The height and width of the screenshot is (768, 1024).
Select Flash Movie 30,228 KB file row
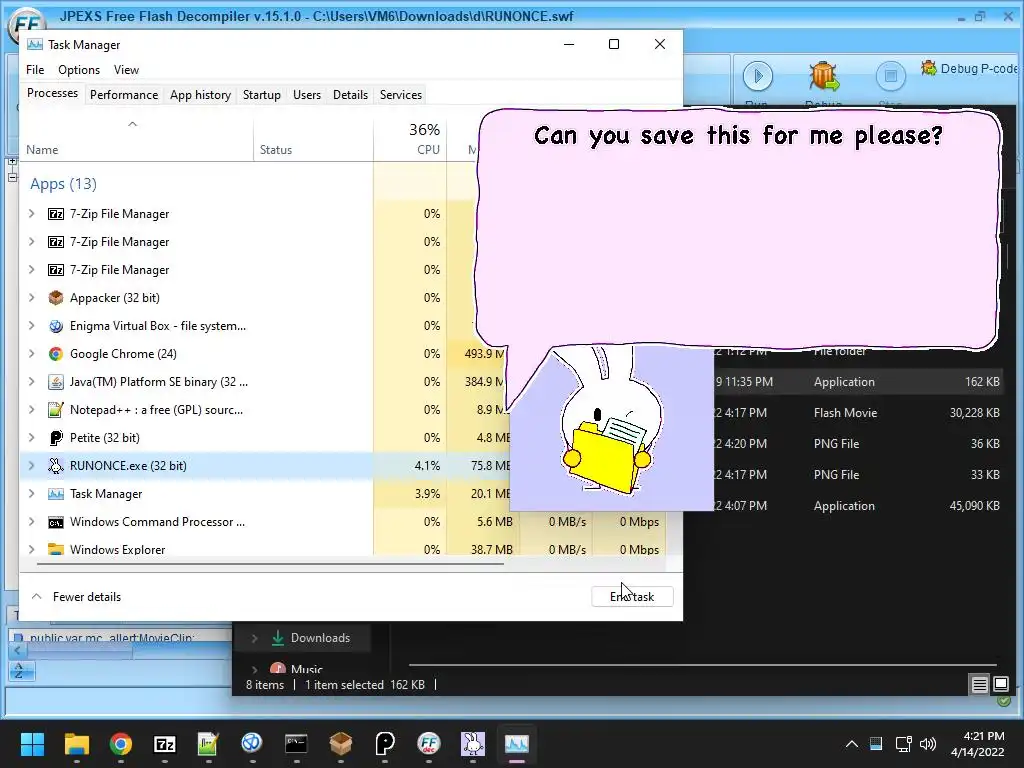click(x=858, y=413)
